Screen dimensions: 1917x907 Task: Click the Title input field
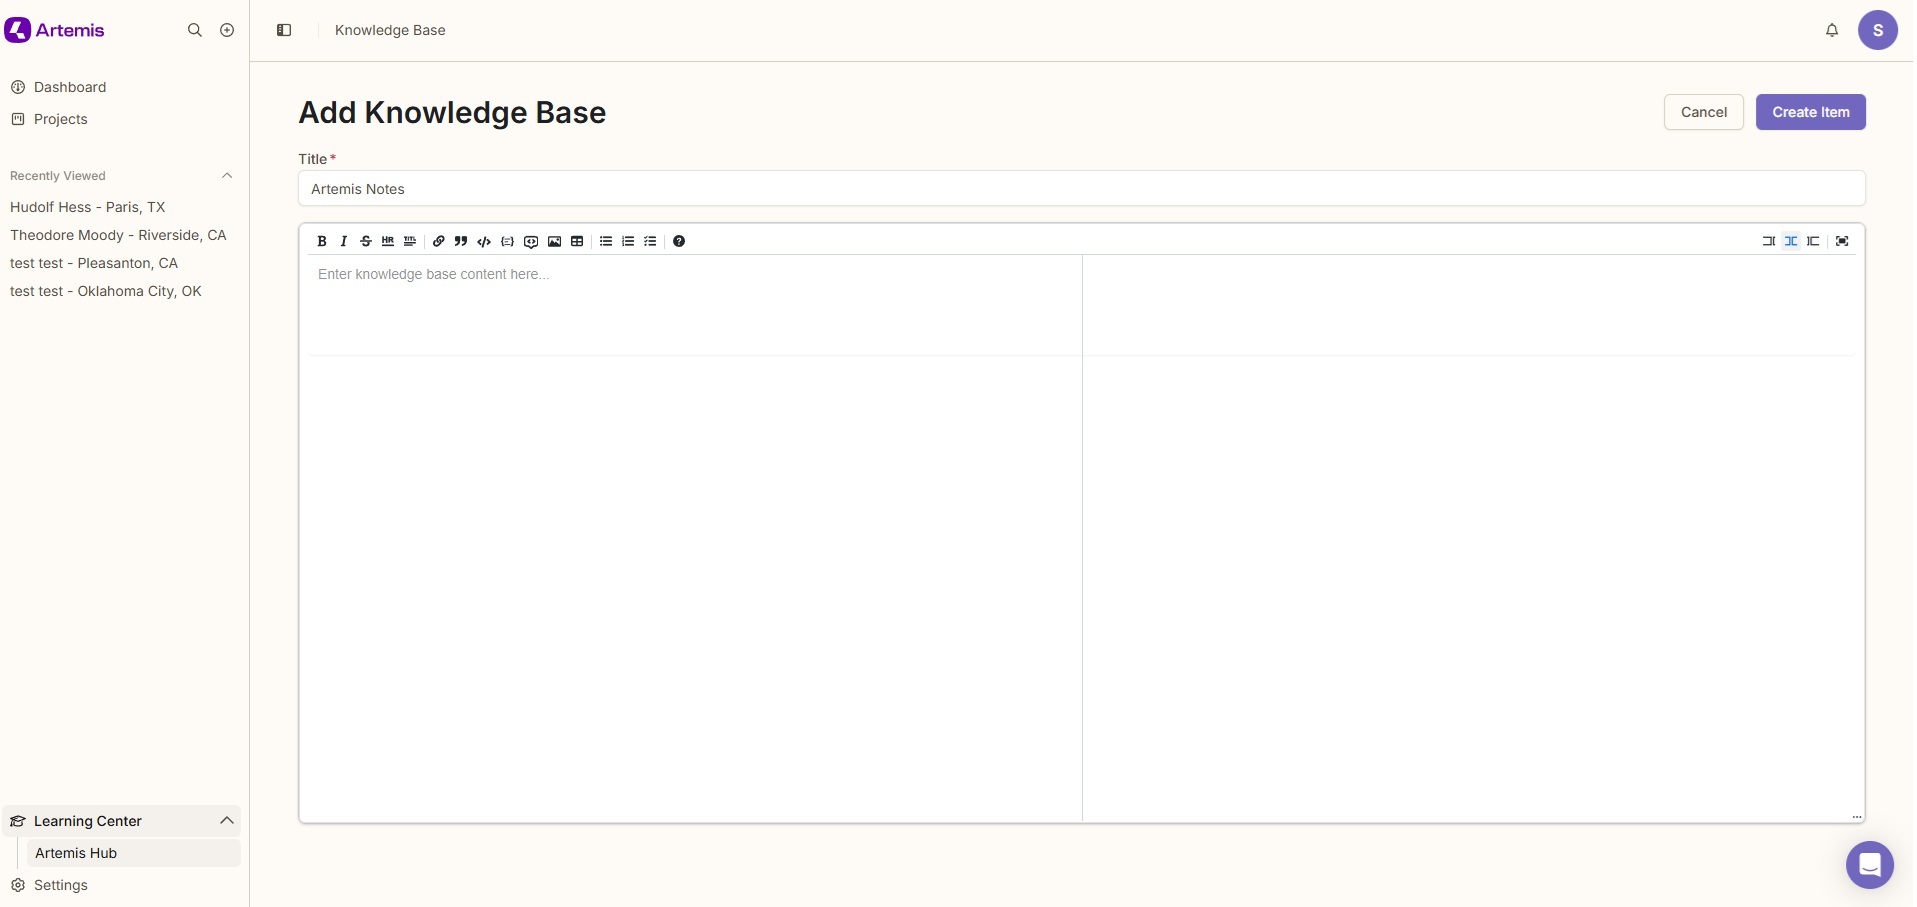tap(1082, 189)
